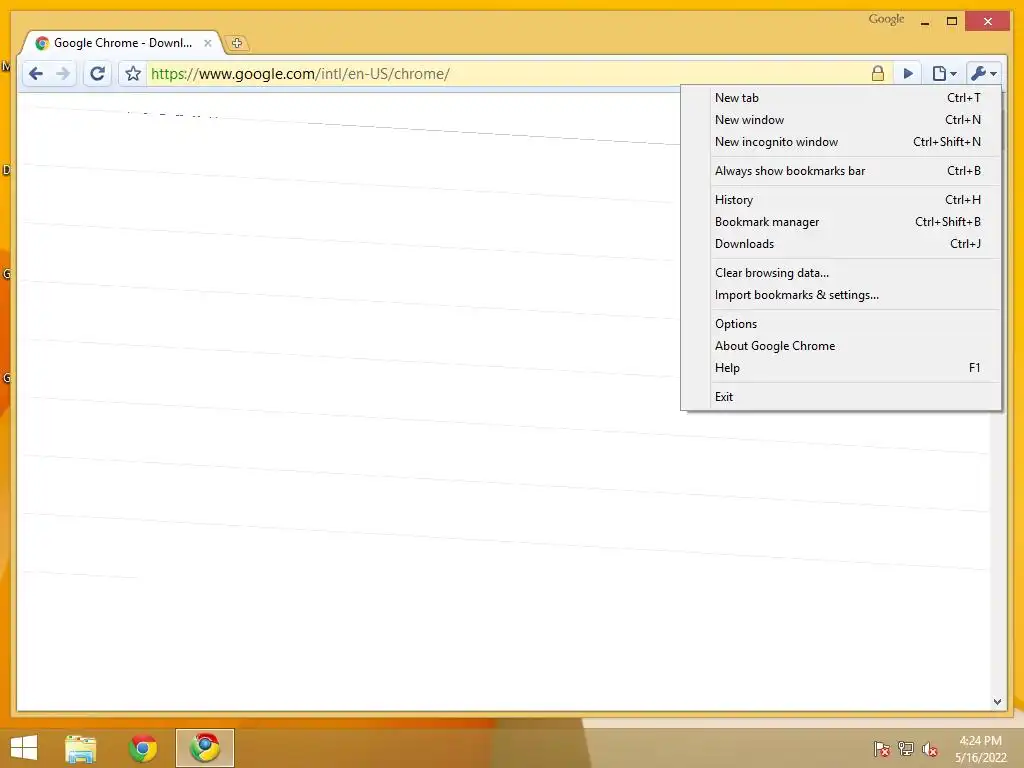The width and height of the screenshot is (1024, 768).
Task: Reload the page
Action: [97, 74]
